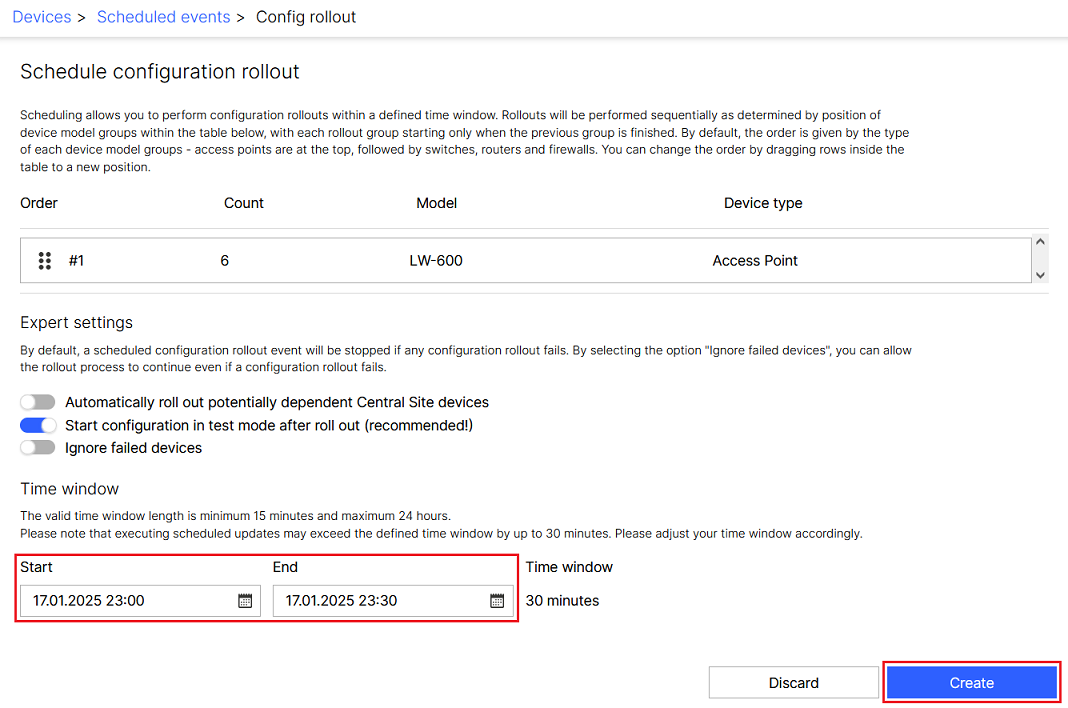Image resolution: width=1068 pixels, height=708 pixels.
Task: Open the Start date calendar picker
Action: click(x=245, y=601)
